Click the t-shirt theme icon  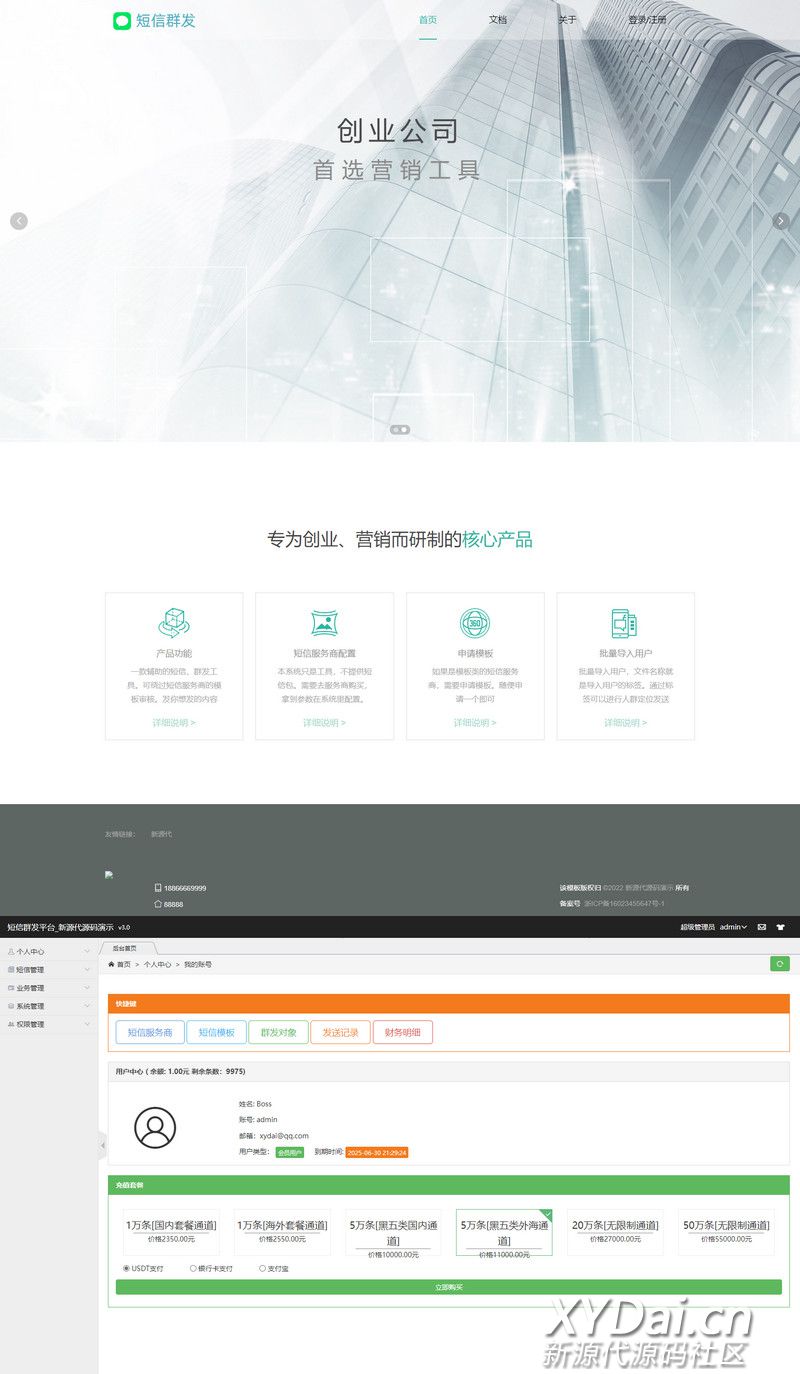(780, 927)
